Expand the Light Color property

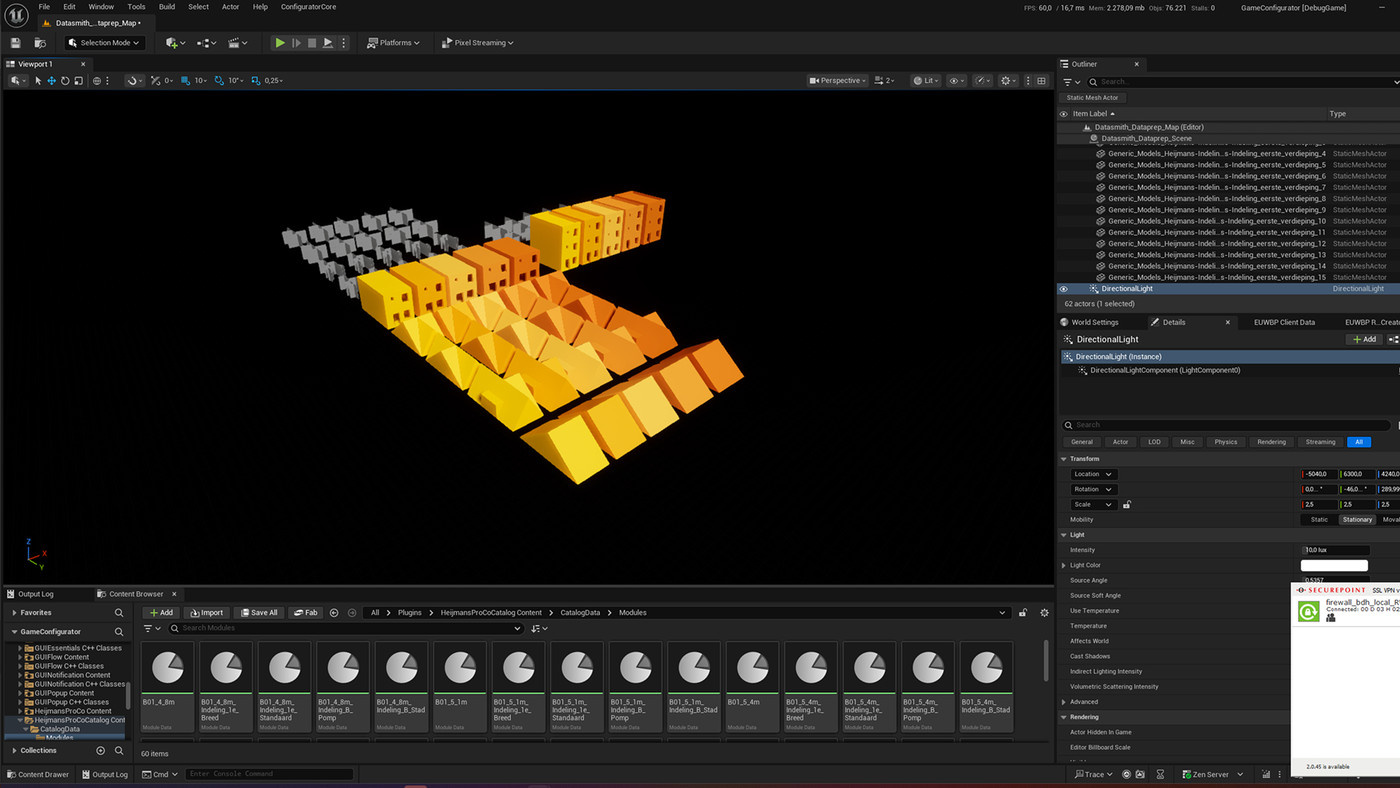click(1064, 565)
